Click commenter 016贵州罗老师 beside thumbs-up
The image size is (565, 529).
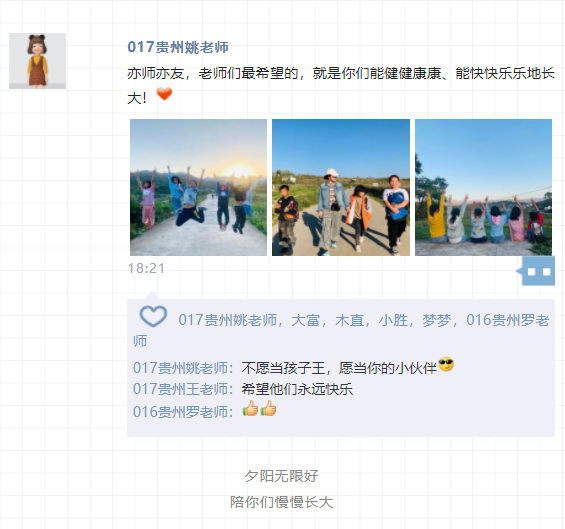[181, 412]
